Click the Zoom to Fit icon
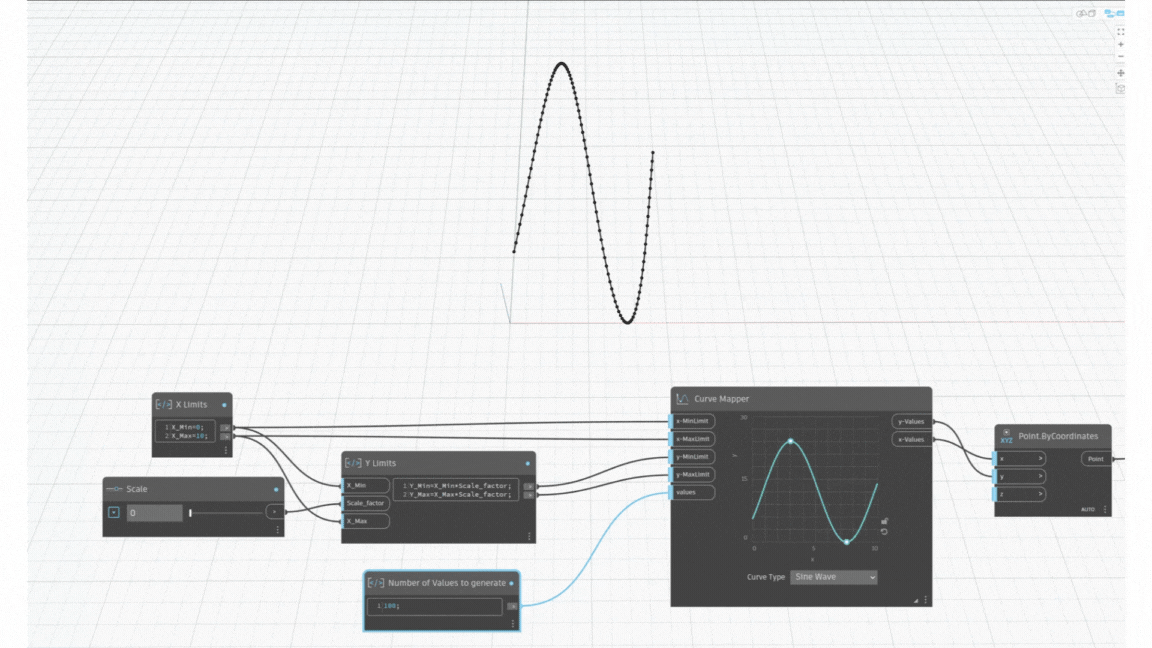 (x=1121, y=31)
